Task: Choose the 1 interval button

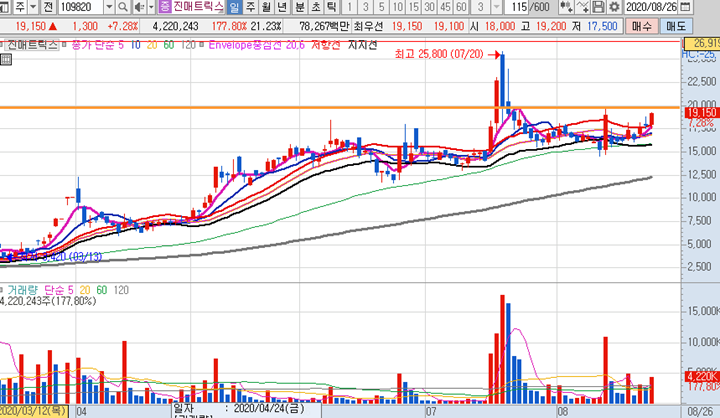Action: click(349, 7)
